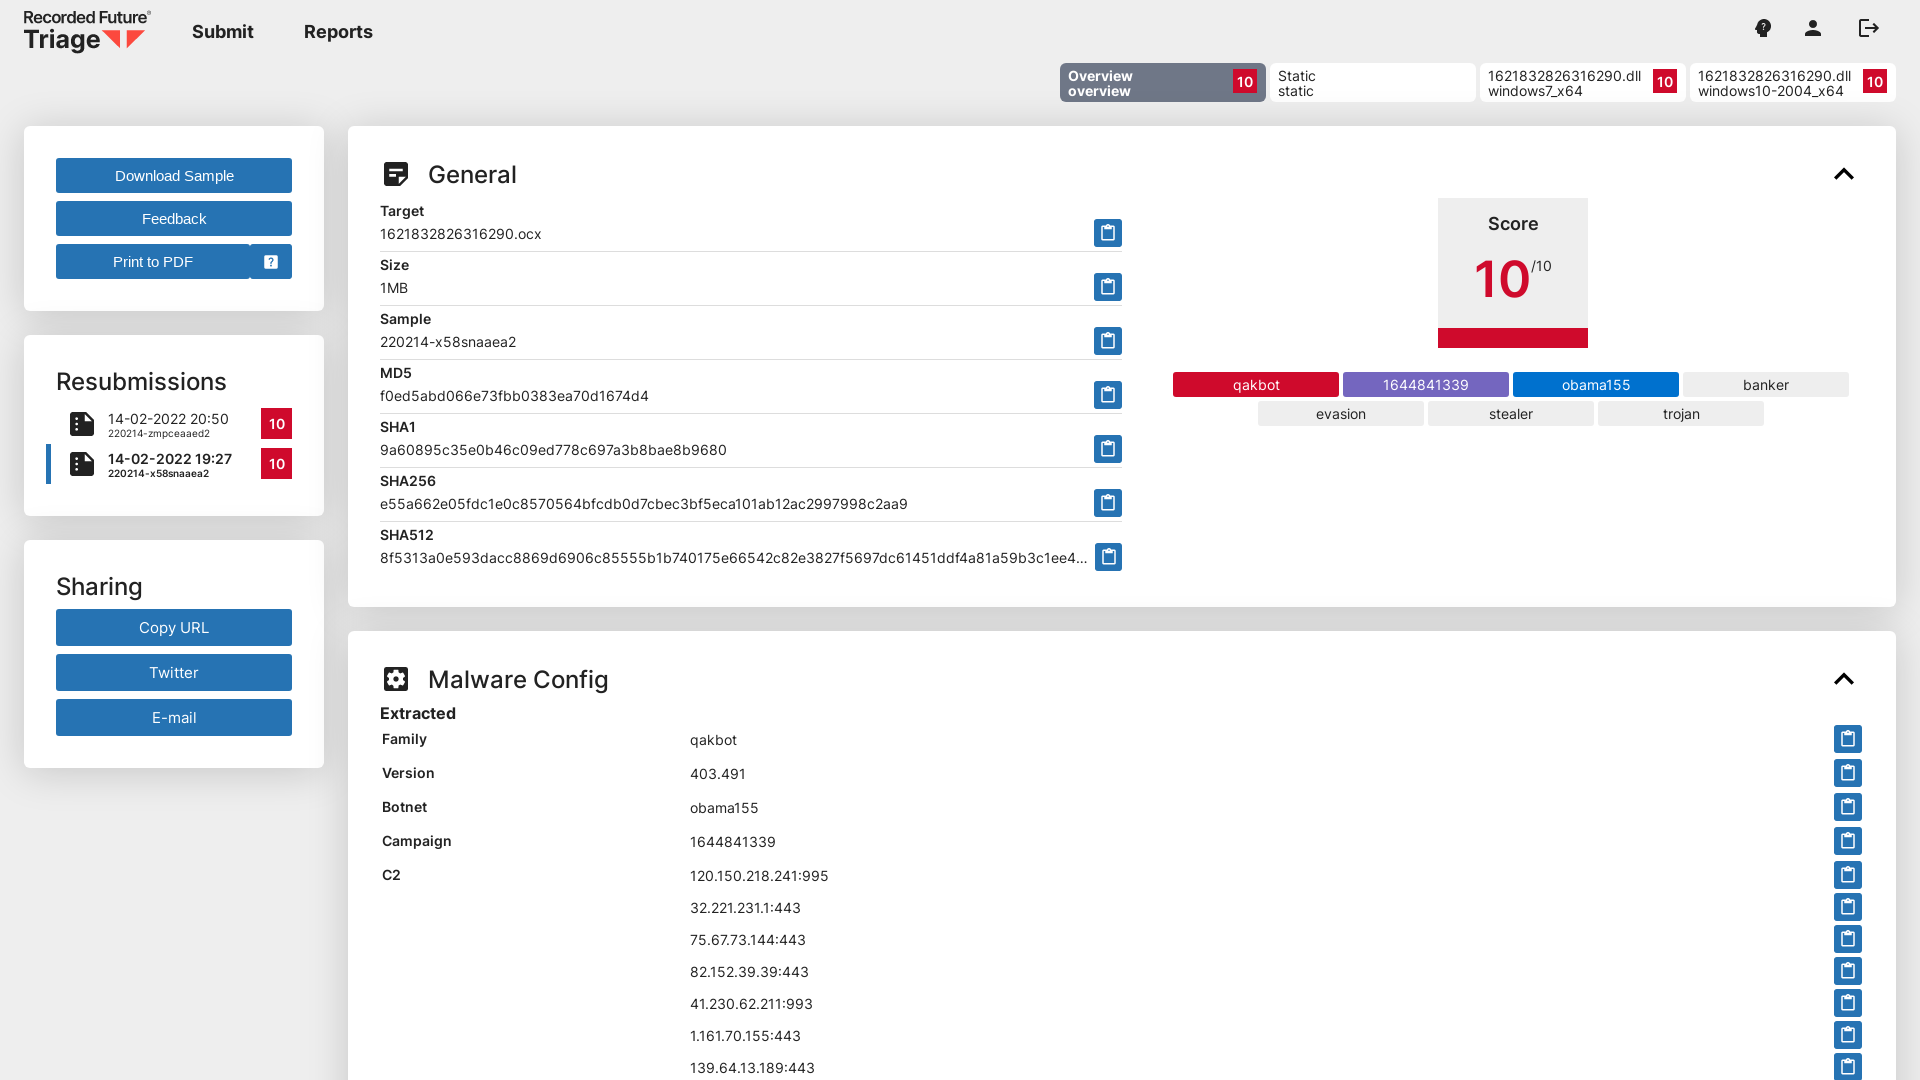
Task: Copy C2 address 139.64.13.189:443
Action: coord(1847,1067)
